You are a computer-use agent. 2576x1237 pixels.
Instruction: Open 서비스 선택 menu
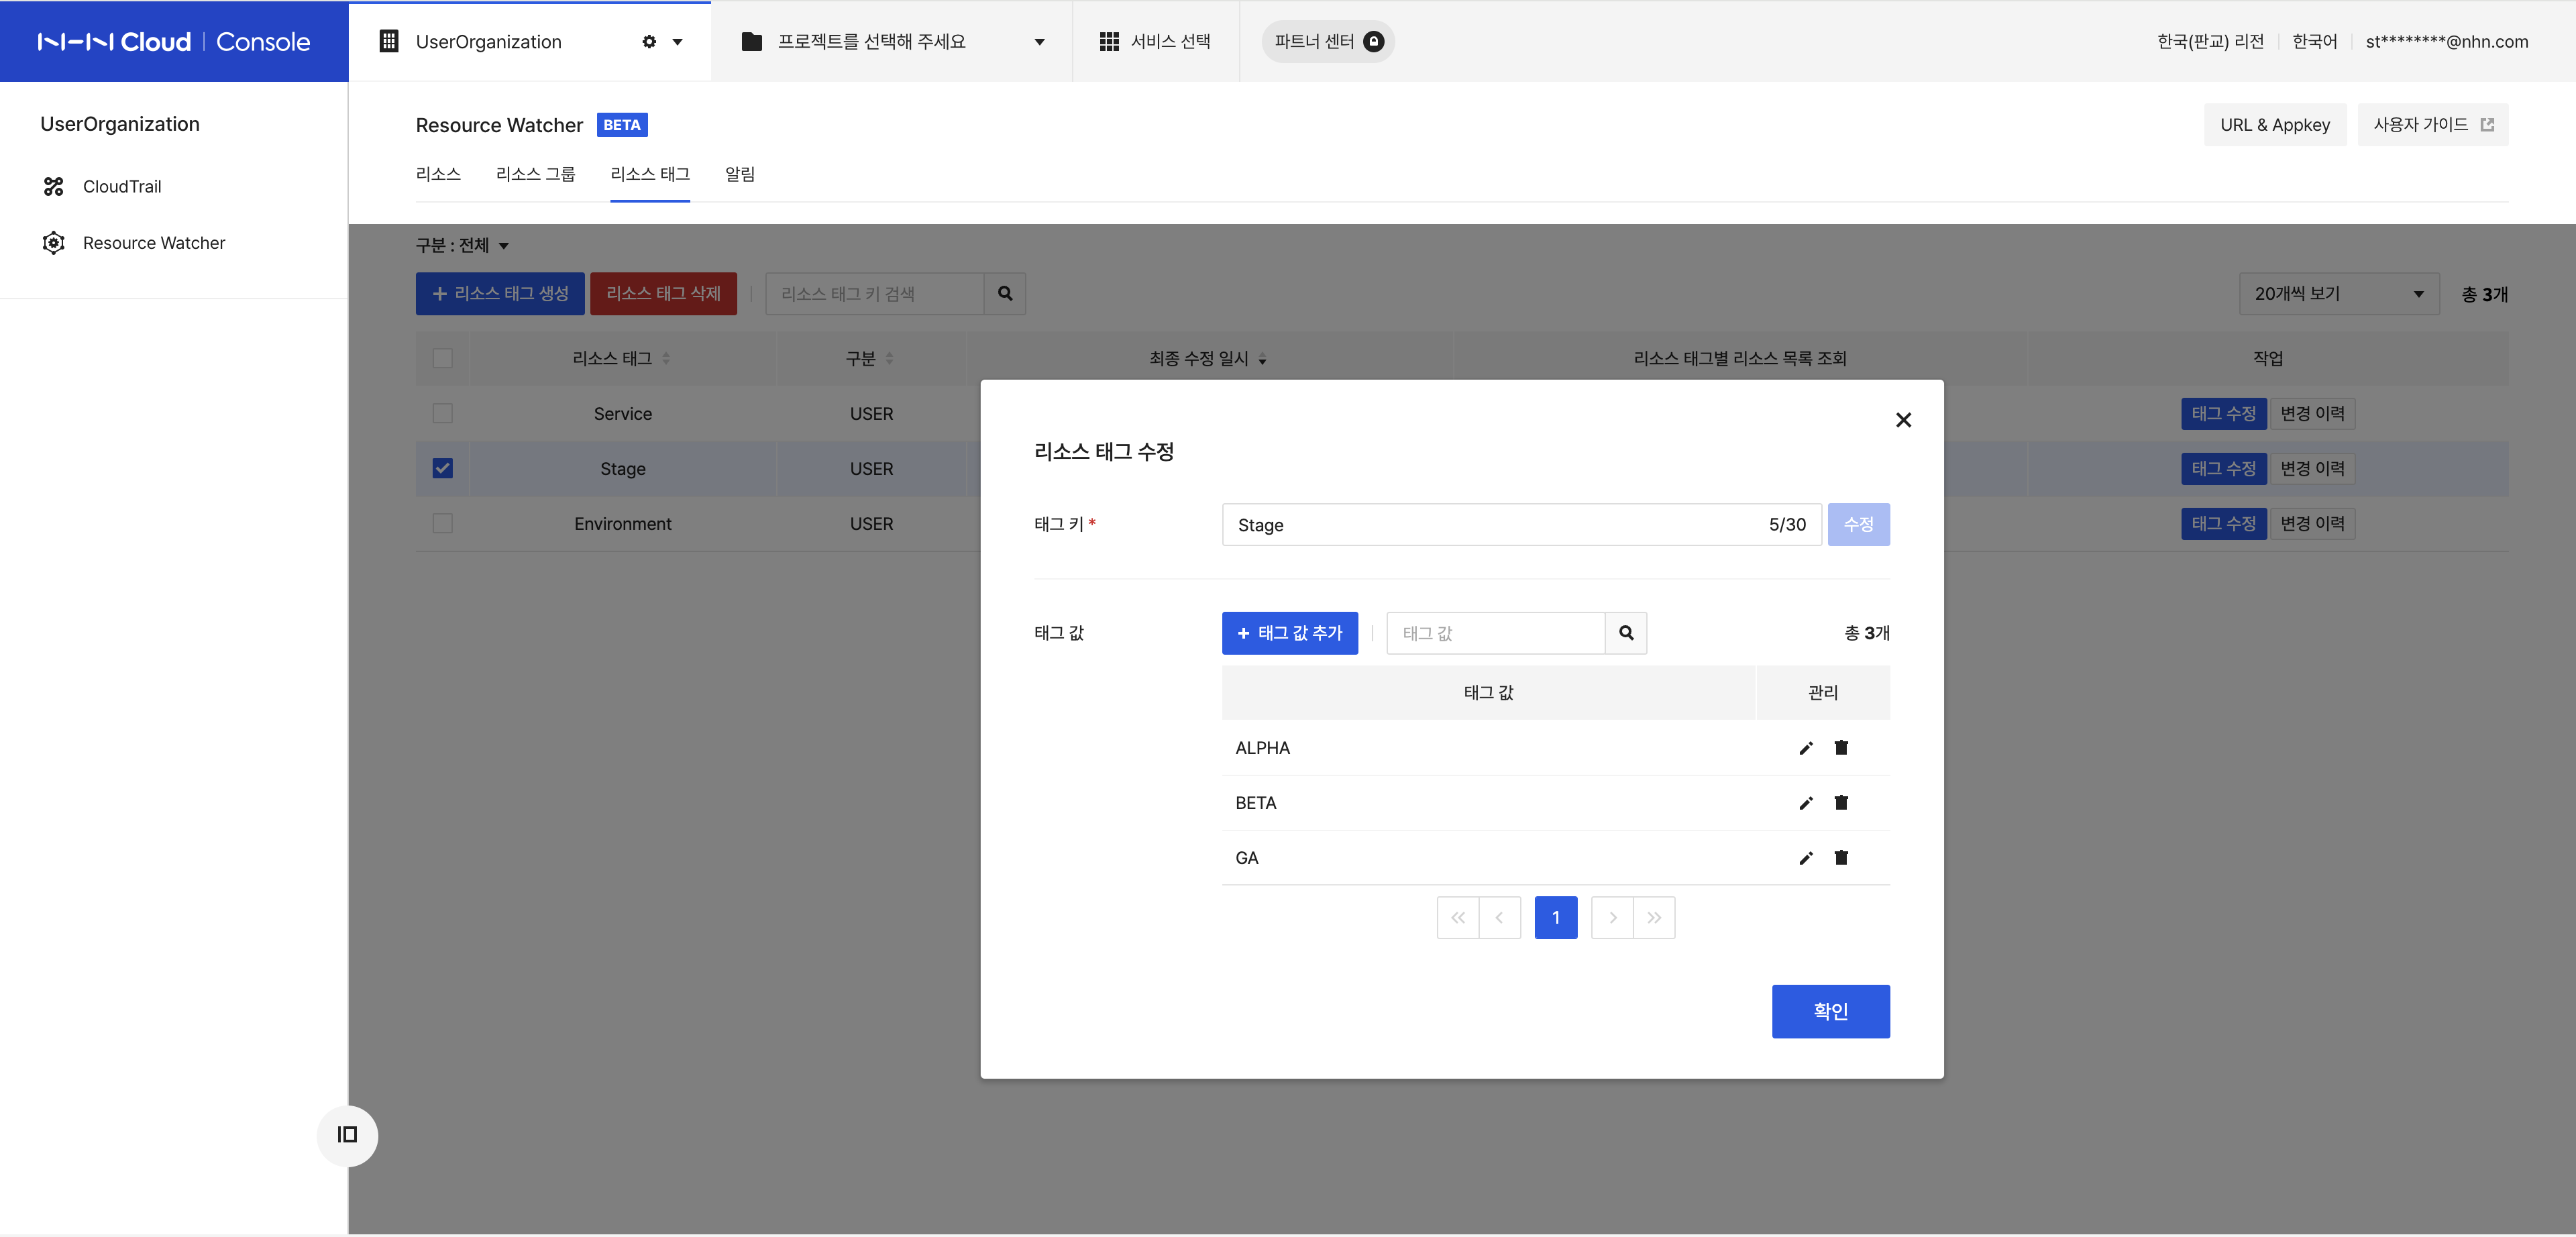[x=1155, y=42]
